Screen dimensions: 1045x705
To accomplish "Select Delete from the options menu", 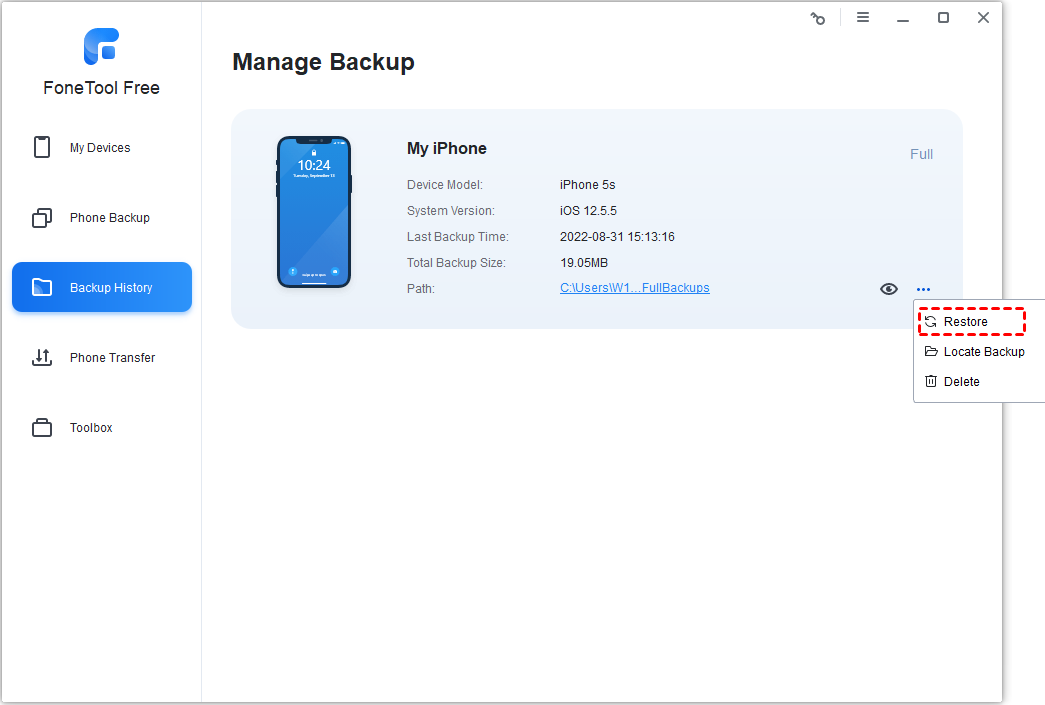I will pos(952,381).
